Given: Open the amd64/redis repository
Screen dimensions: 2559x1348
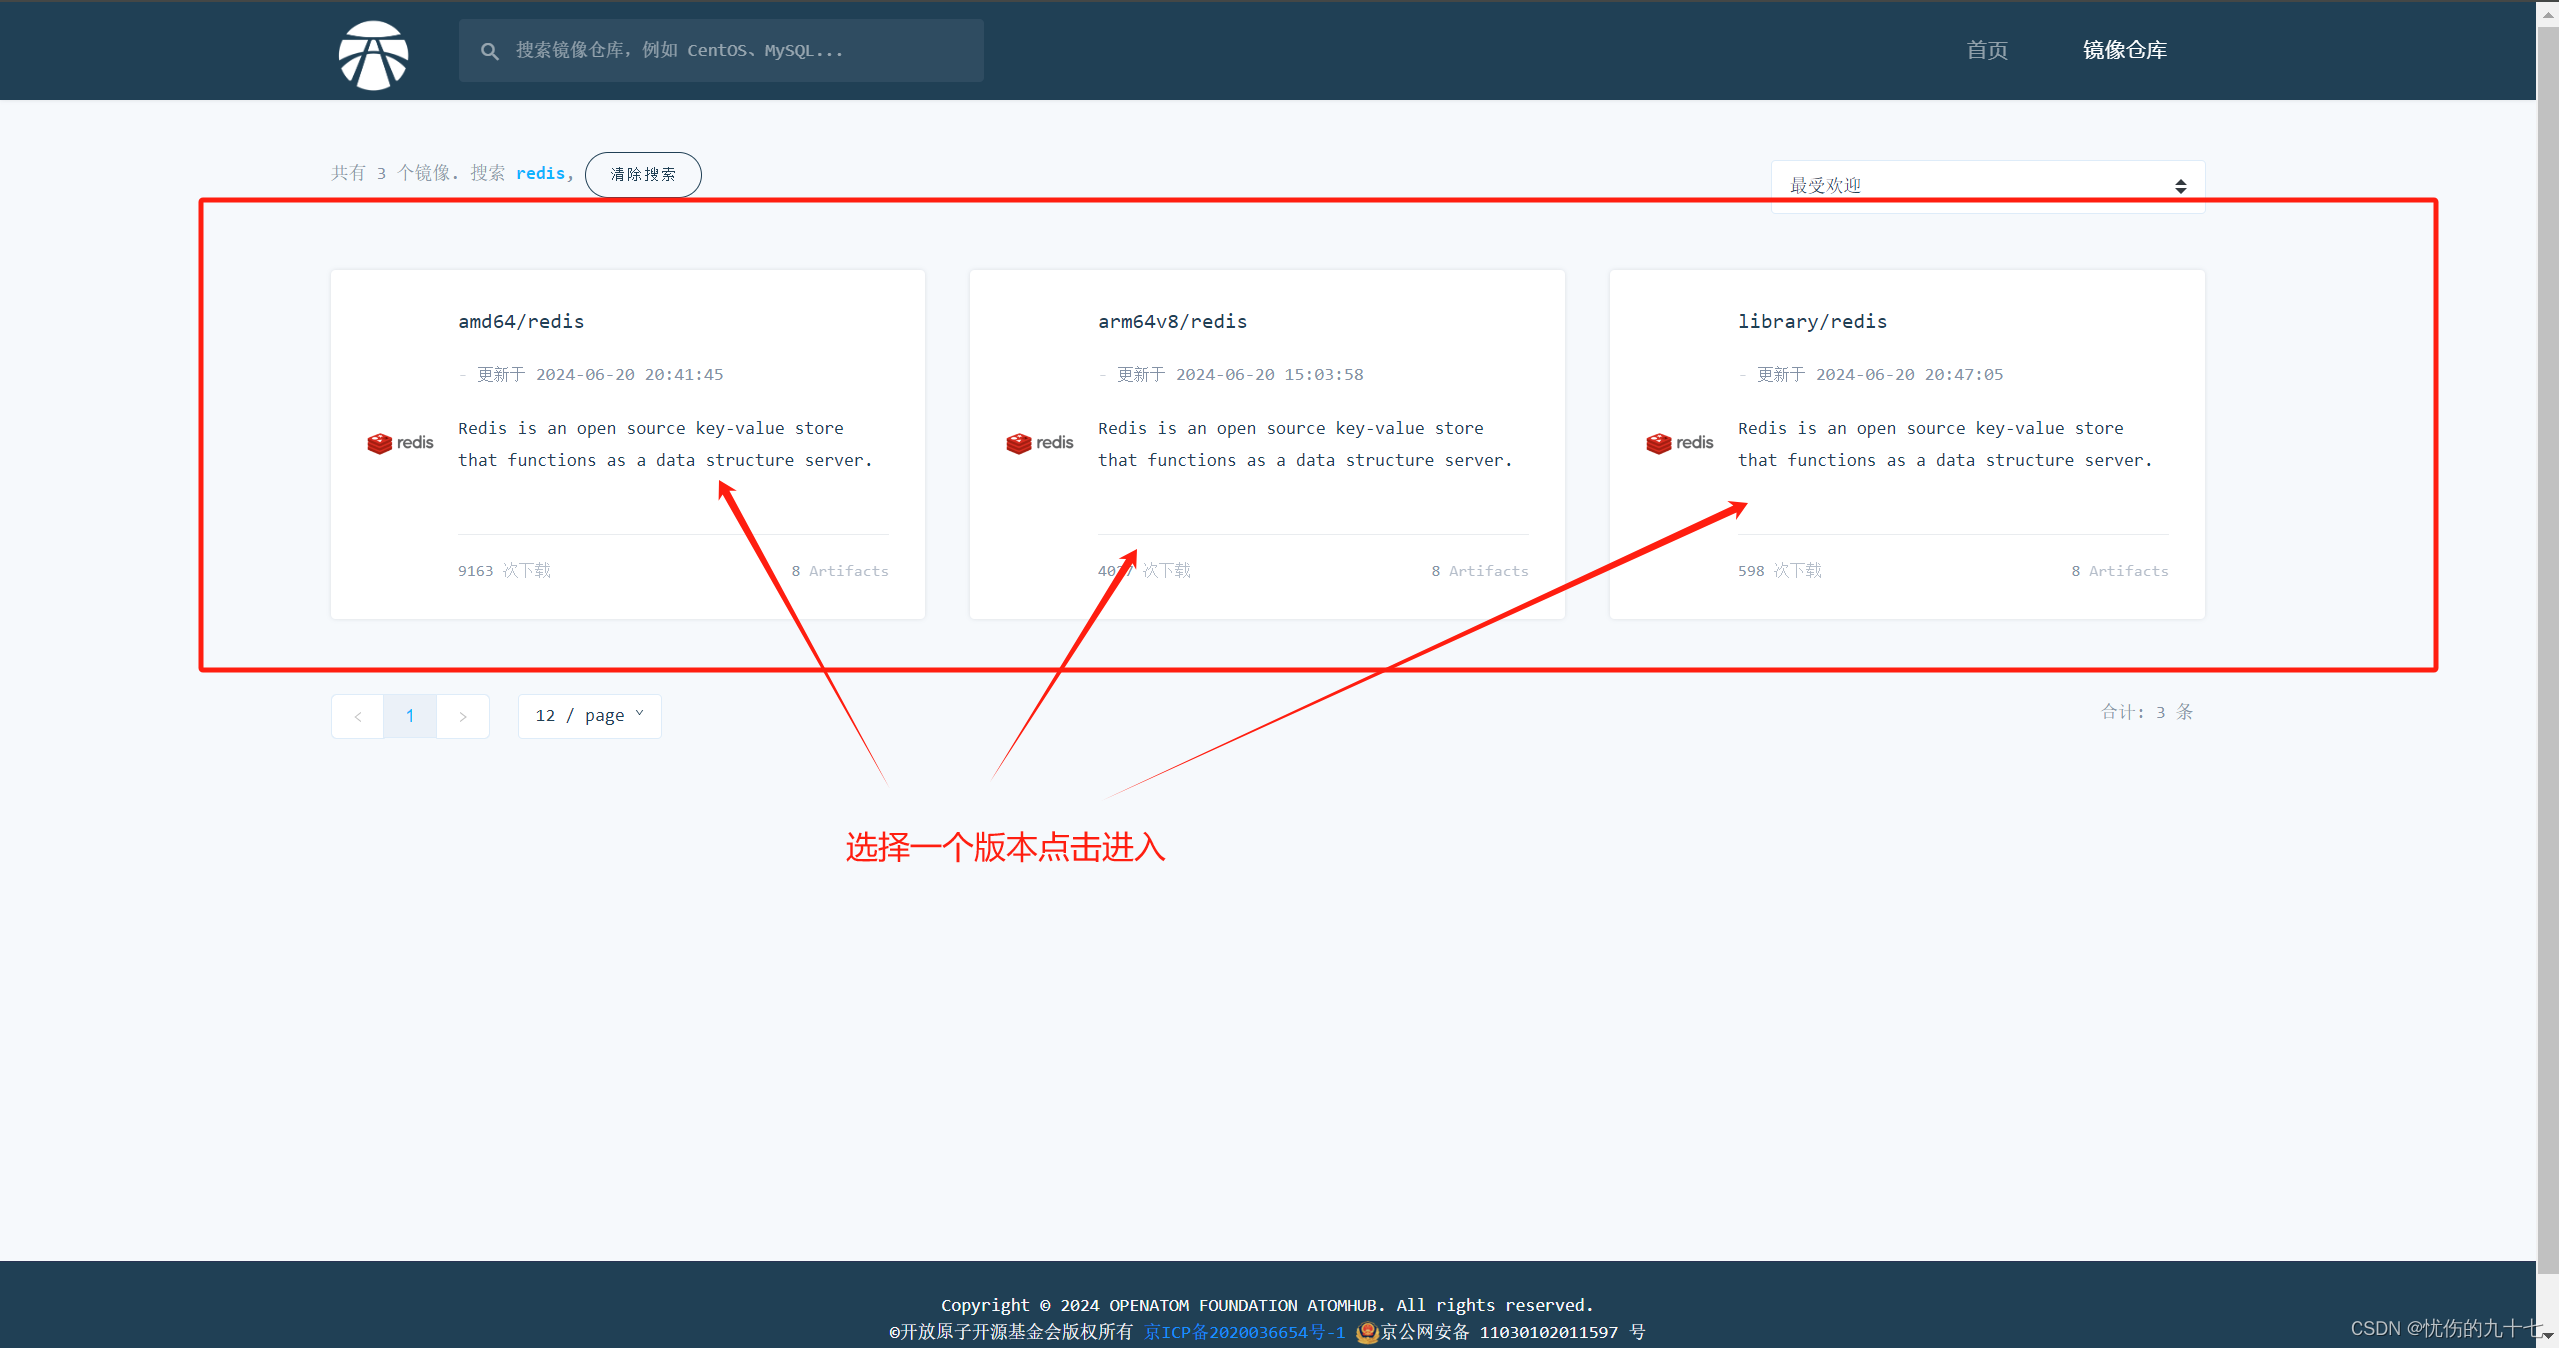Looking at the screenshot, I should pyautogui.click(x=520, y=321).
